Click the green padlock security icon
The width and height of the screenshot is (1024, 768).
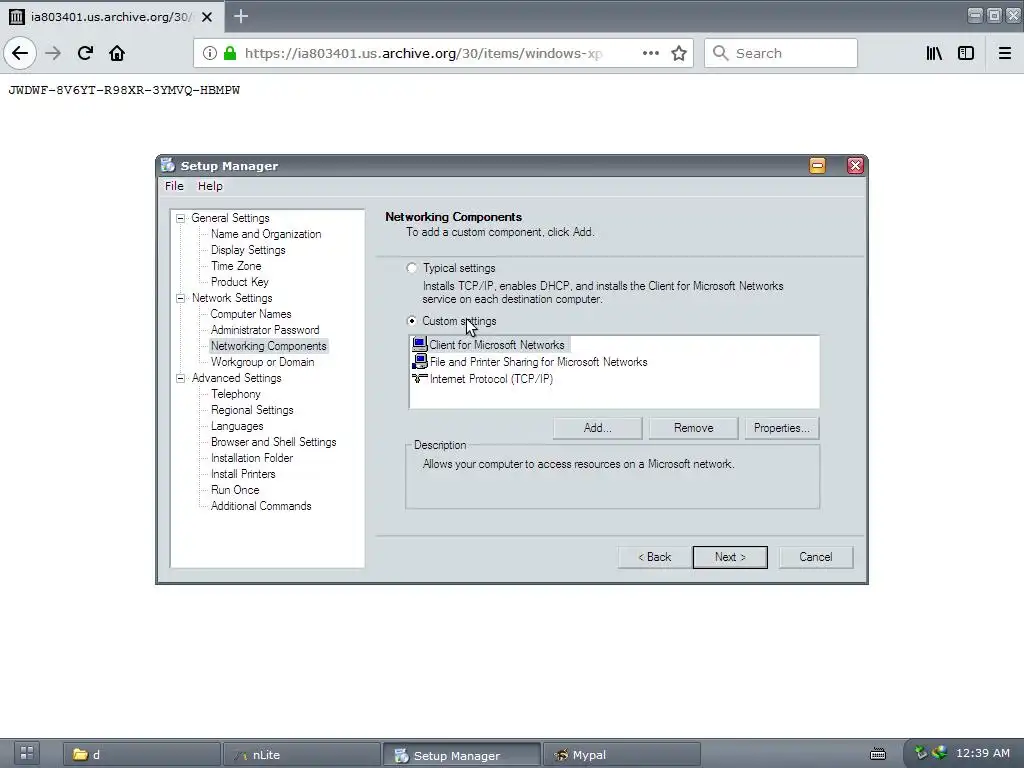tap(230, 53)
